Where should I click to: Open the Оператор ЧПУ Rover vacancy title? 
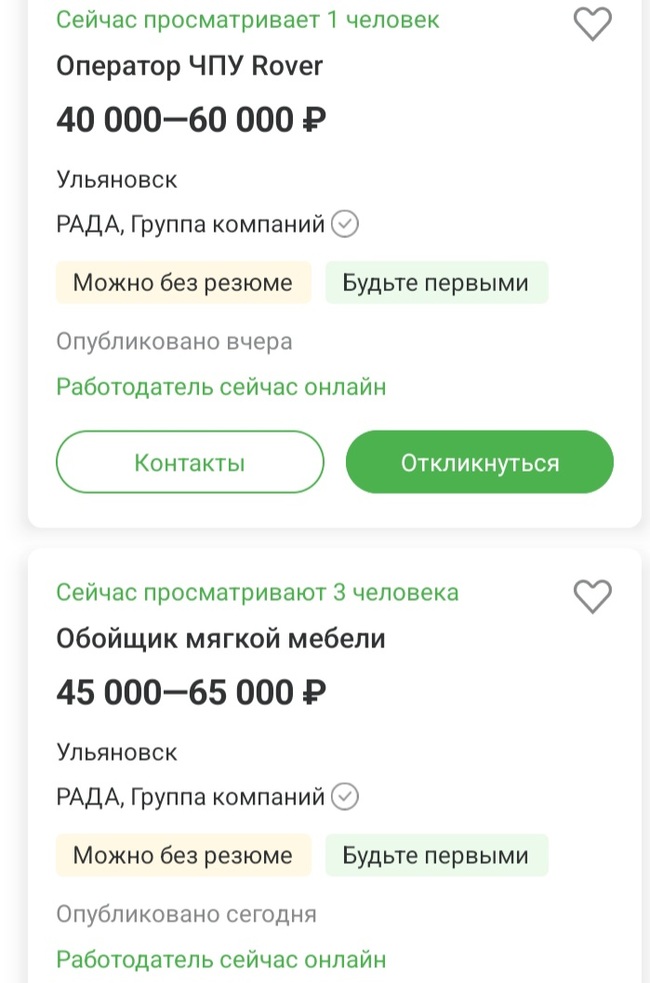point(190,66)
